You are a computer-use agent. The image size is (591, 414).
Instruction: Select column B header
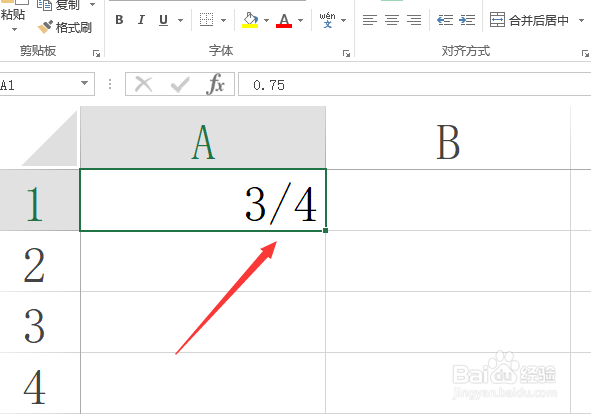[x=448, y=138]
